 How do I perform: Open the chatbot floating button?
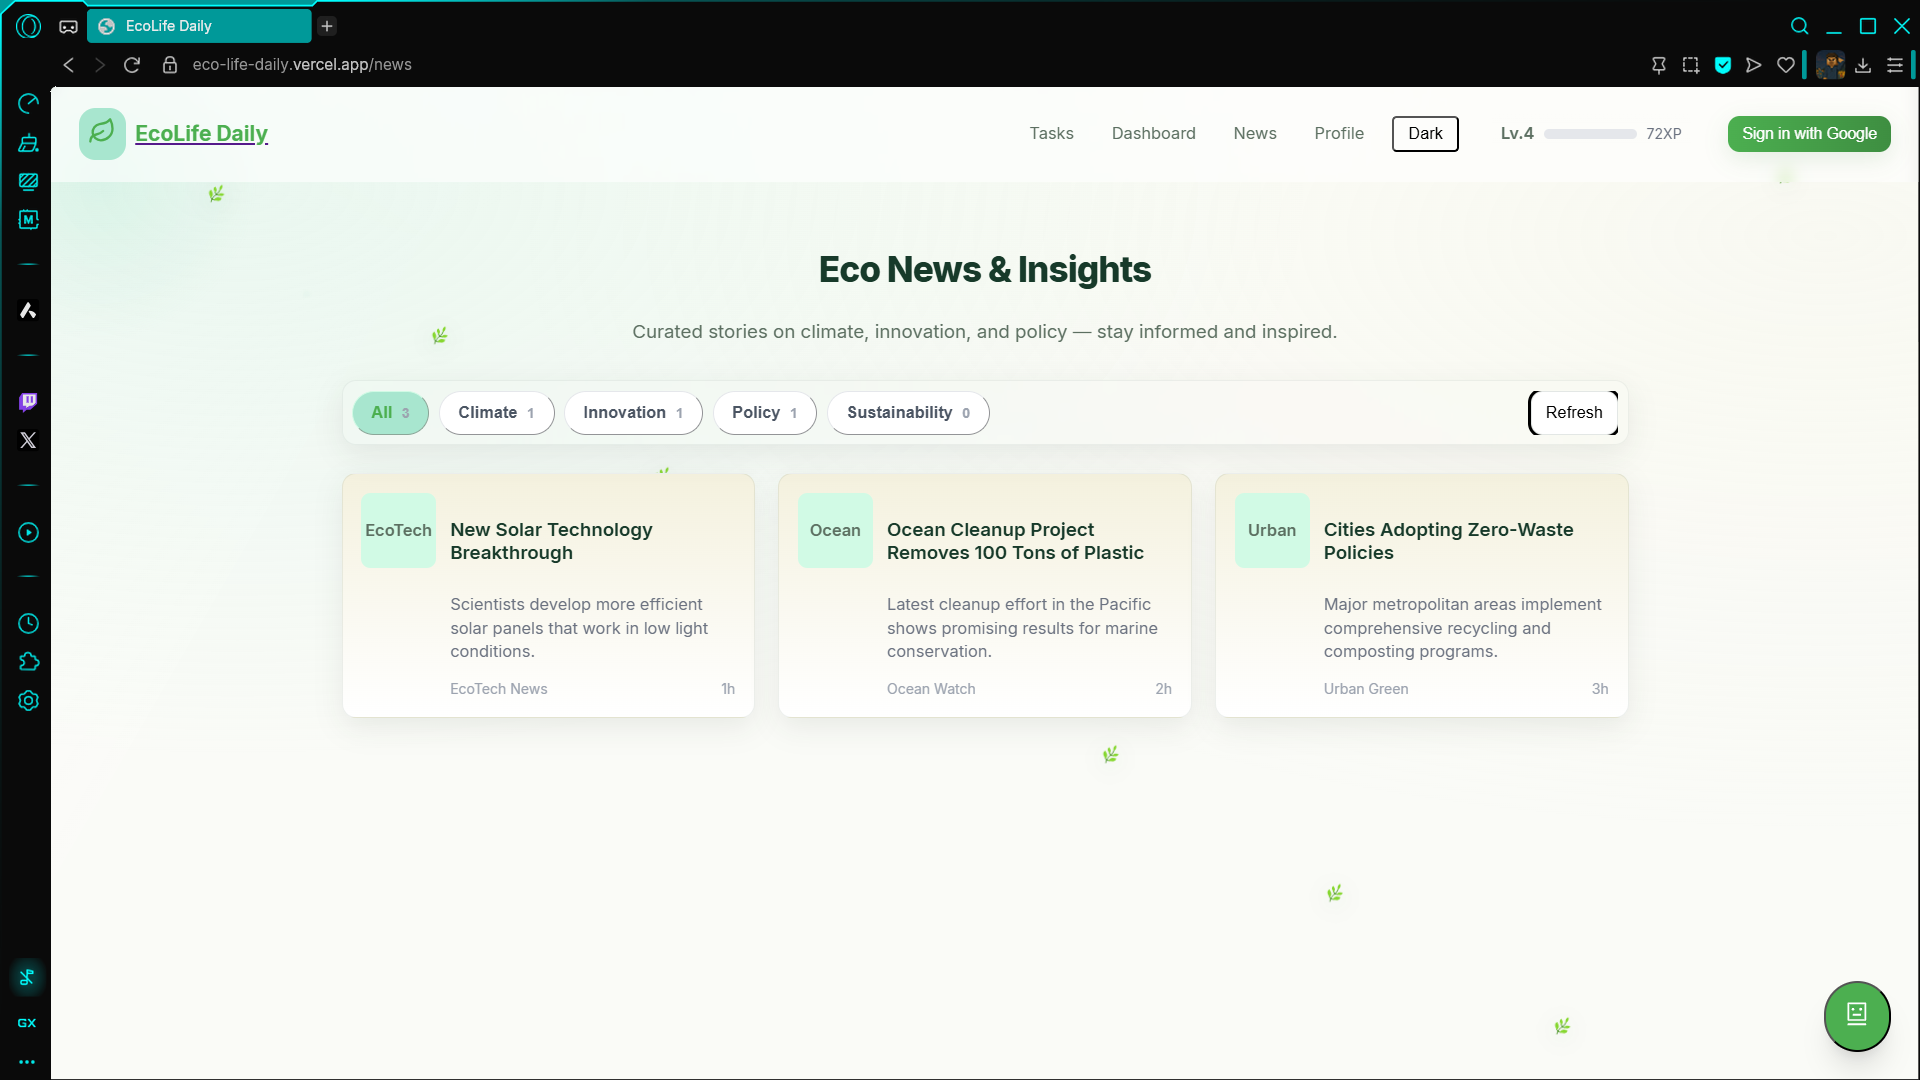tap(1856, 1015)
